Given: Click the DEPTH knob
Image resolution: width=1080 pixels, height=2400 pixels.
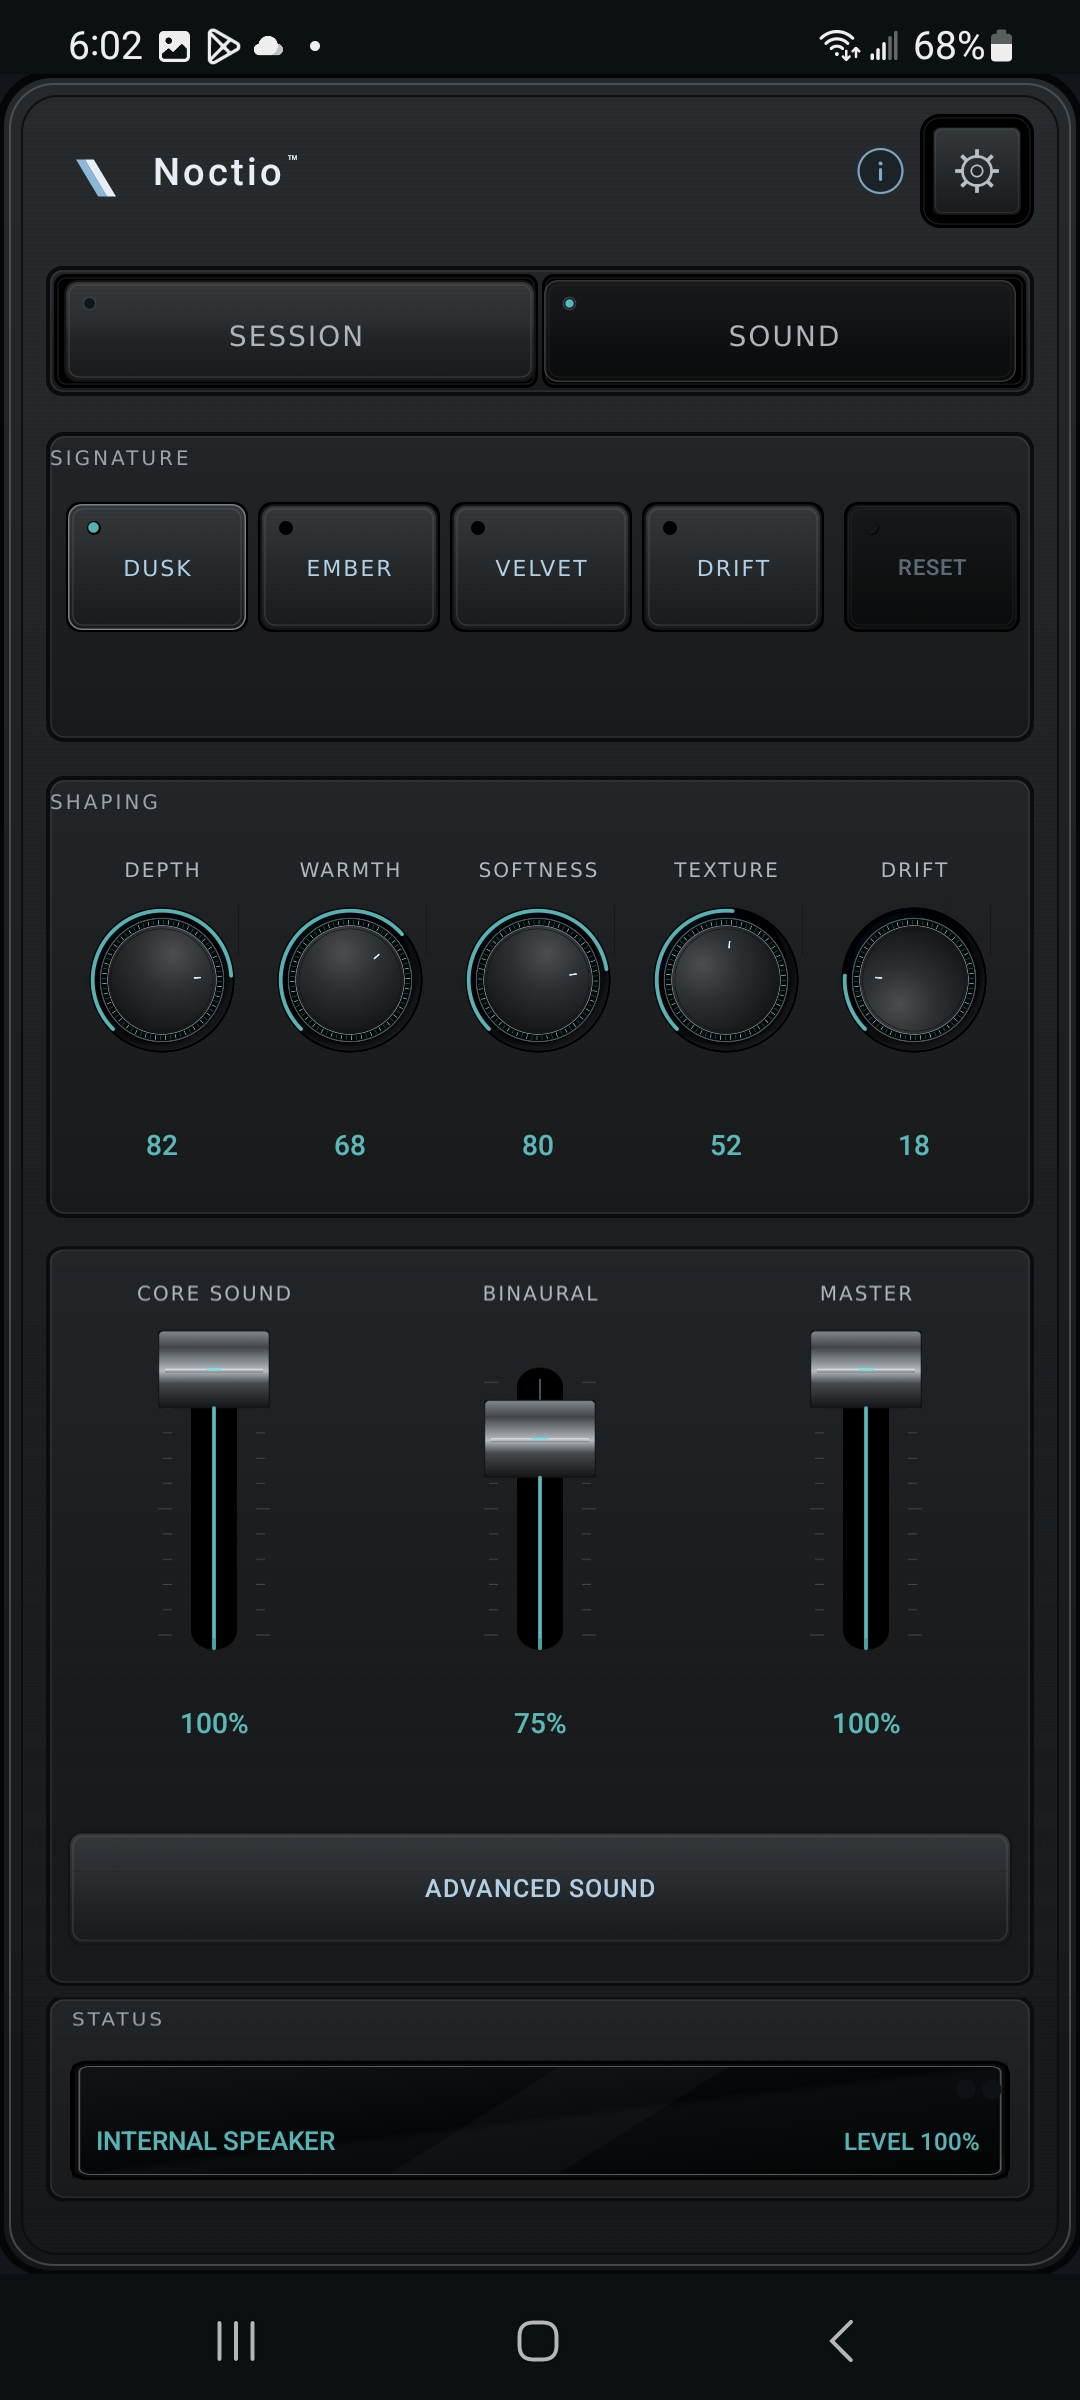Looking at the screenshot, I should click(x=162, y=980).
